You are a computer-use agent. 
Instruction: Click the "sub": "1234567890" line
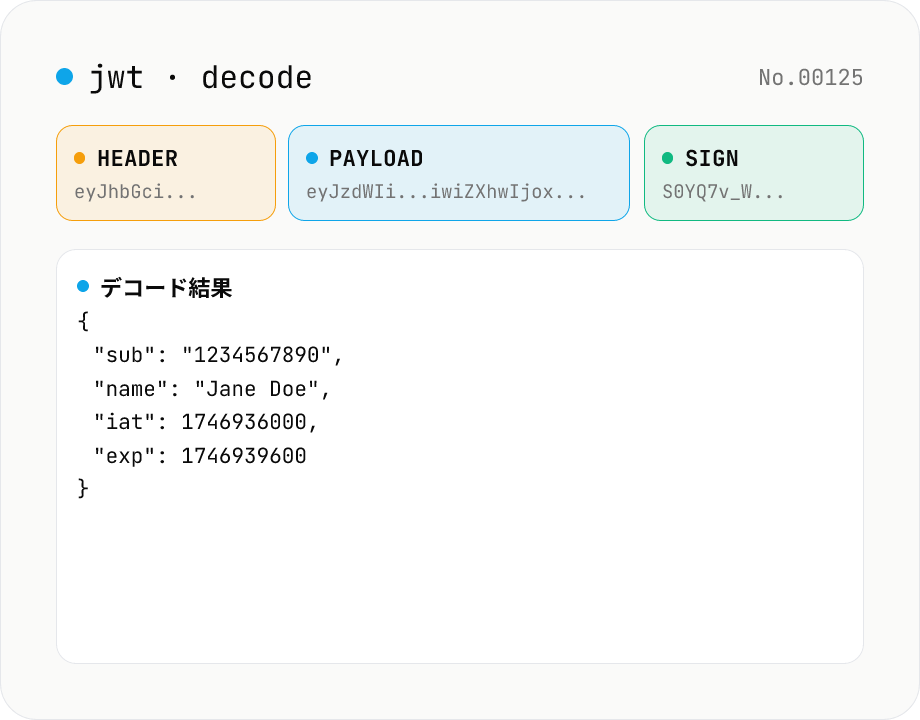[218, 355]
